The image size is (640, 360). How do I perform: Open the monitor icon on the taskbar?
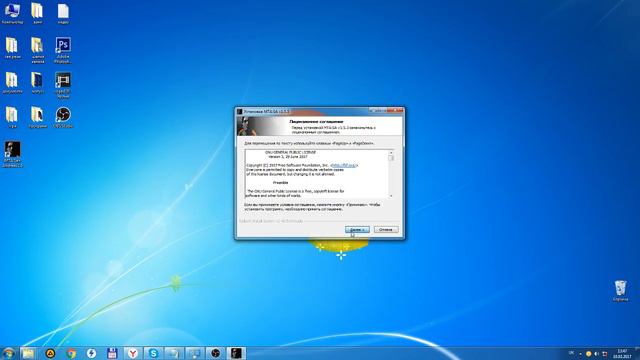coord(195,353)
